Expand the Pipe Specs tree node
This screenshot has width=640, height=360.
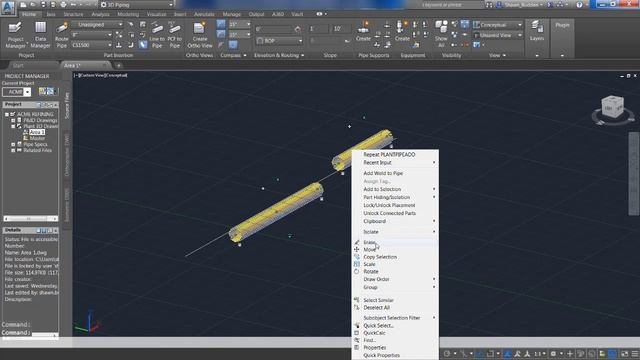point(13,144)
